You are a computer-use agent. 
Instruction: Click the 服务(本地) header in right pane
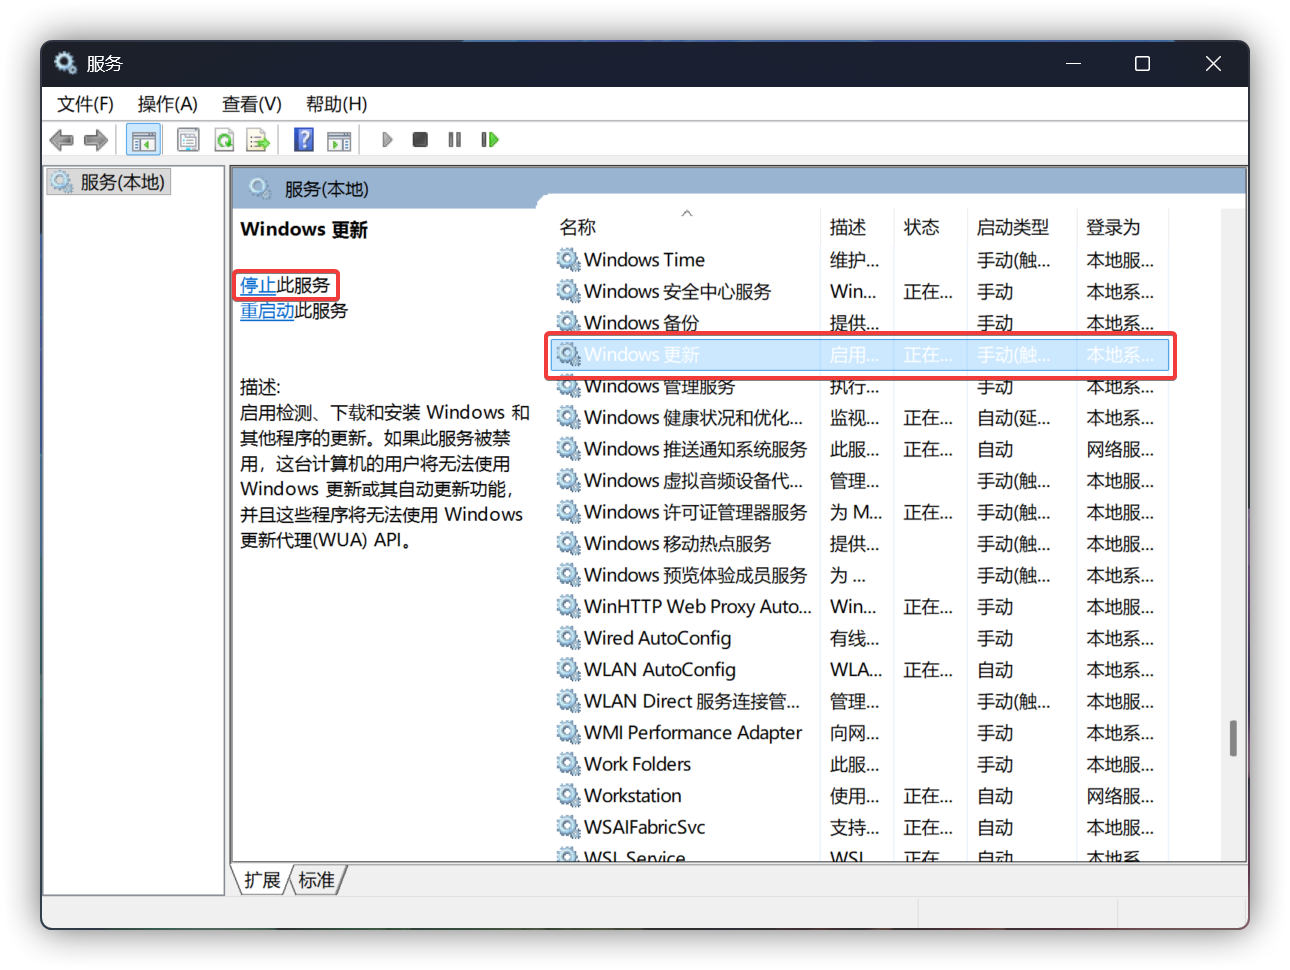[326, 189]
